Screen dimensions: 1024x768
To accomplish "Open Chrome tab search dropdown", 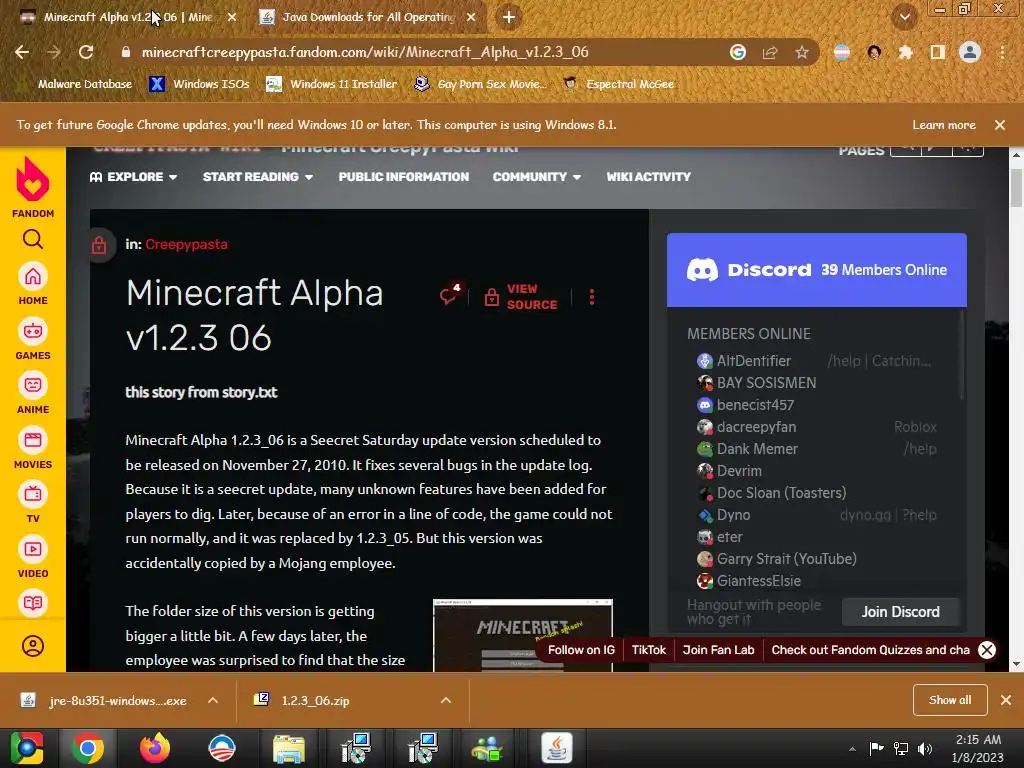I will pos(904,17).
